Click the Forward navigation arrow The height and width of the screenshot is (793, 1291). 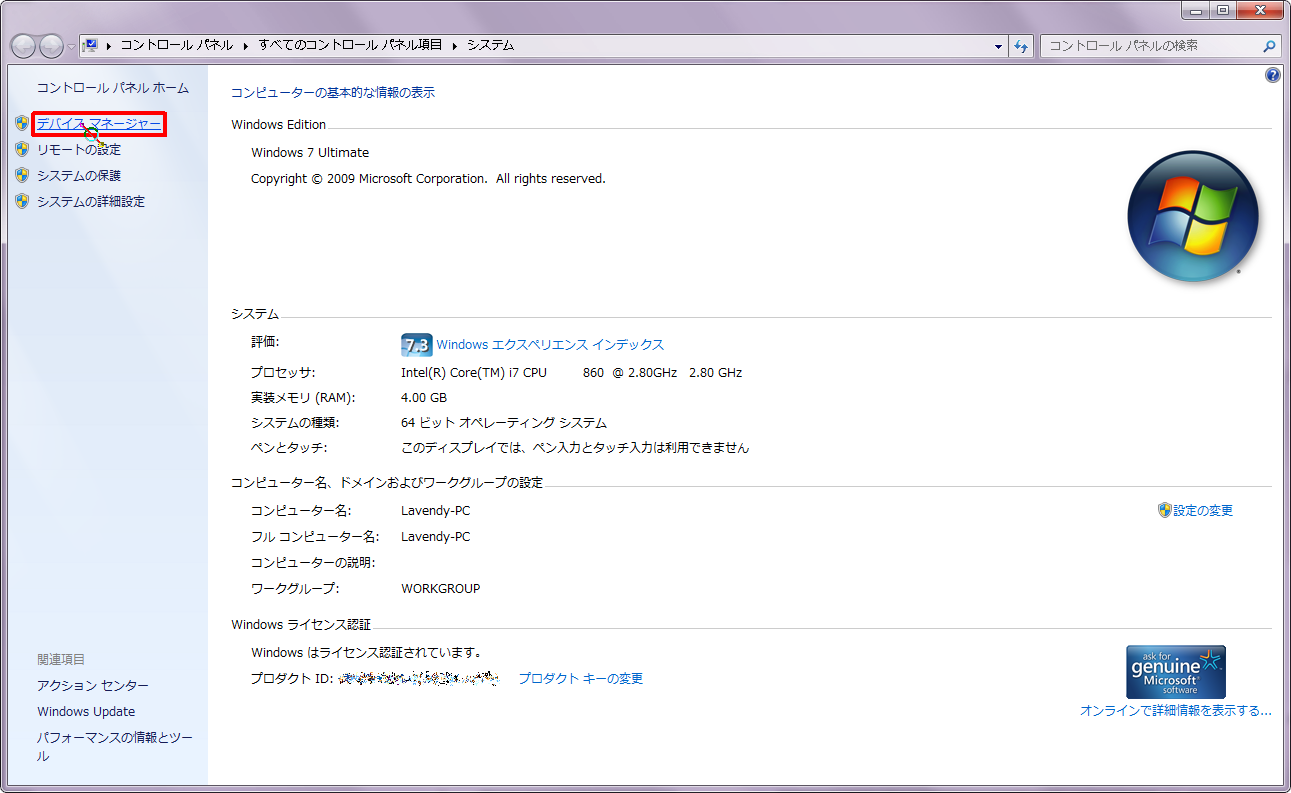click(x=51, y=45)
